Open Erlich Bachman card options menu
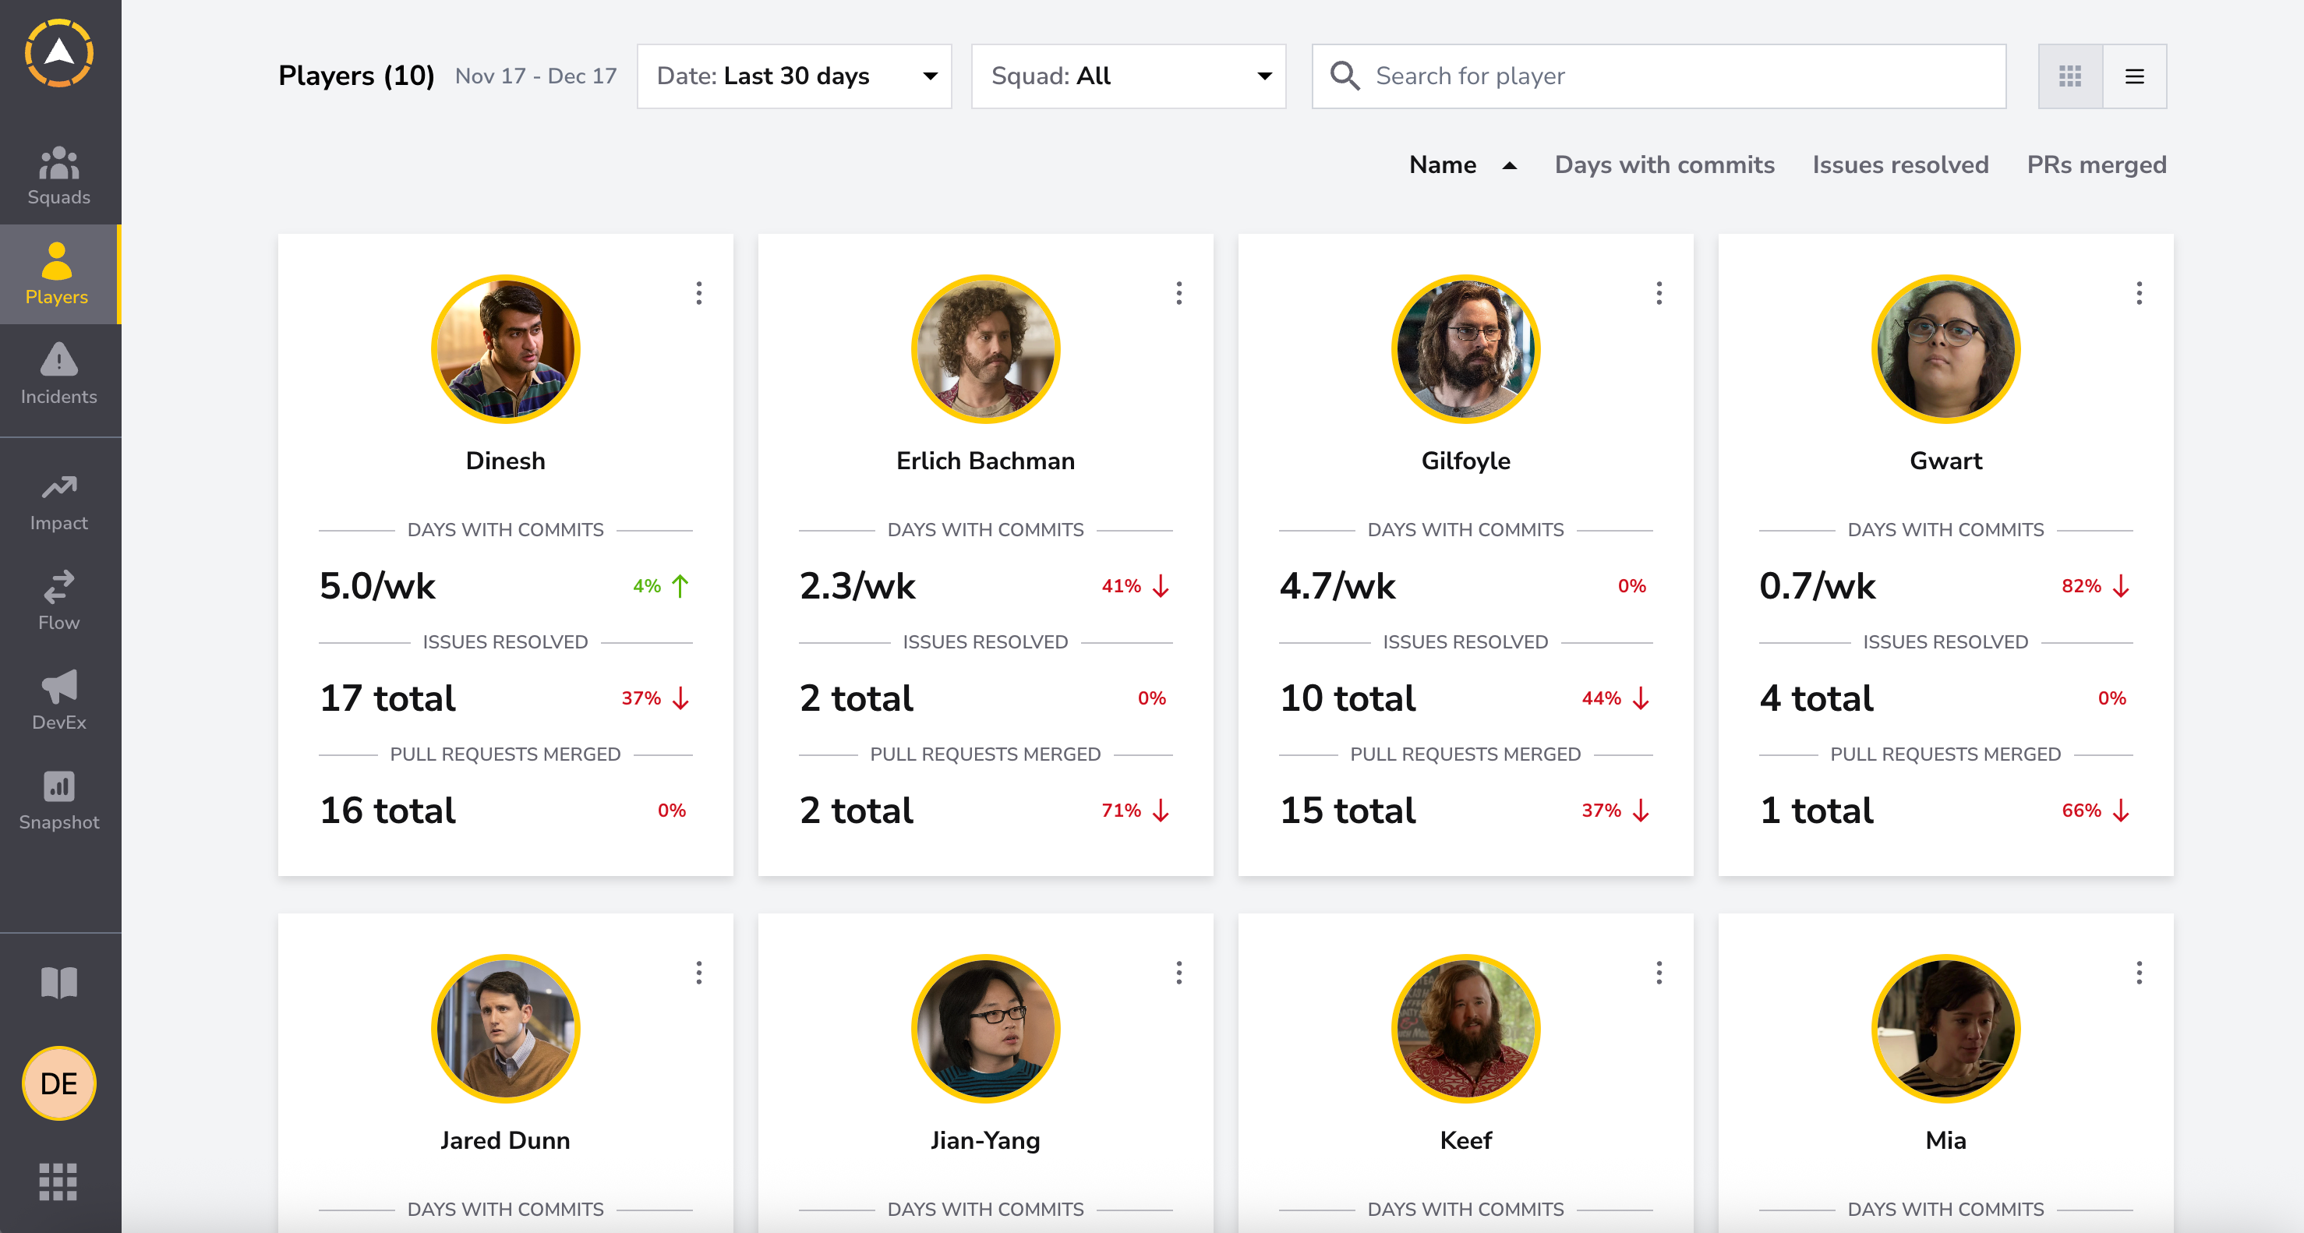 click(1179, 293)
